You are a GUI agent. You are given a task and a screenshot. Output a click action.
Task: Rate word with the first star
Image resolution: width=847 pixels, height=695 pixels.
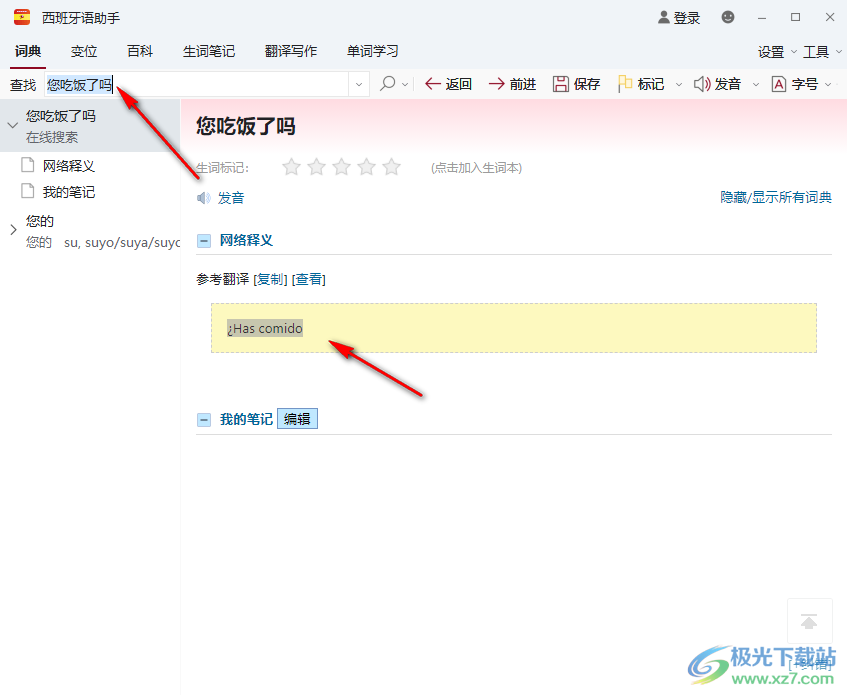(291, 167)
